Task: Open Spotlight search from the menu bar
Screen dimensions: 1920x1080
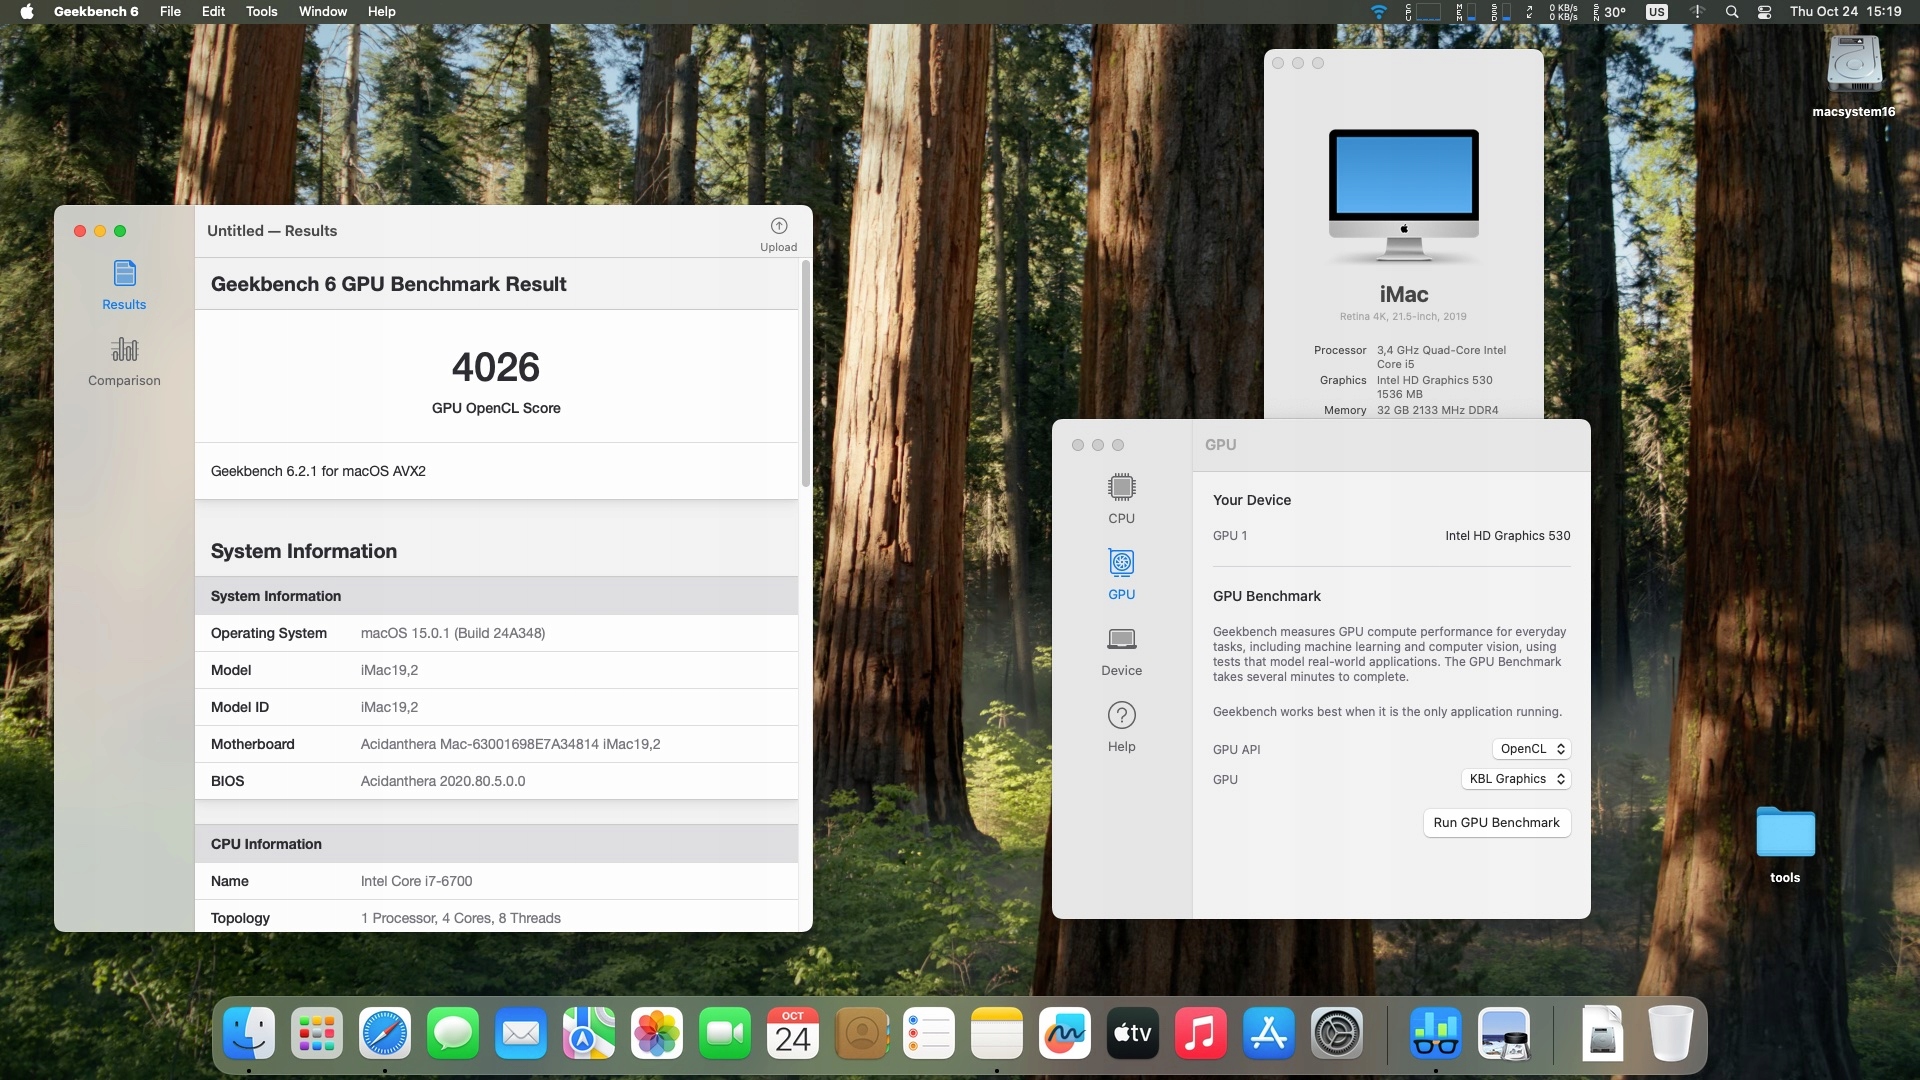Action: click(x=1732, y=12)
